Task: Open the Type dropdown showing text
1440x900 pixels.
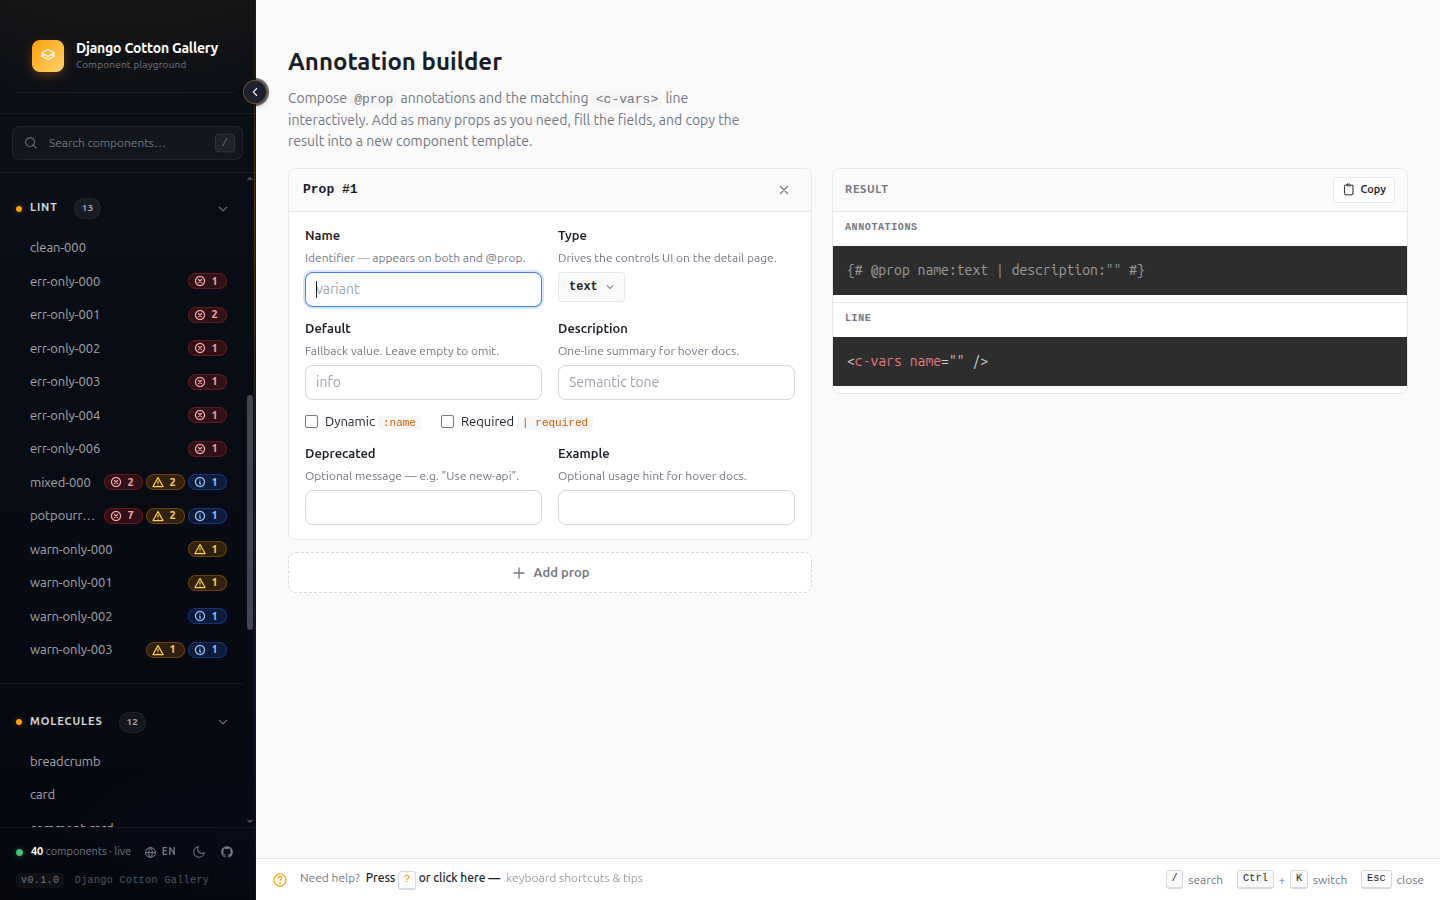Action: click(x=591, y=287)
